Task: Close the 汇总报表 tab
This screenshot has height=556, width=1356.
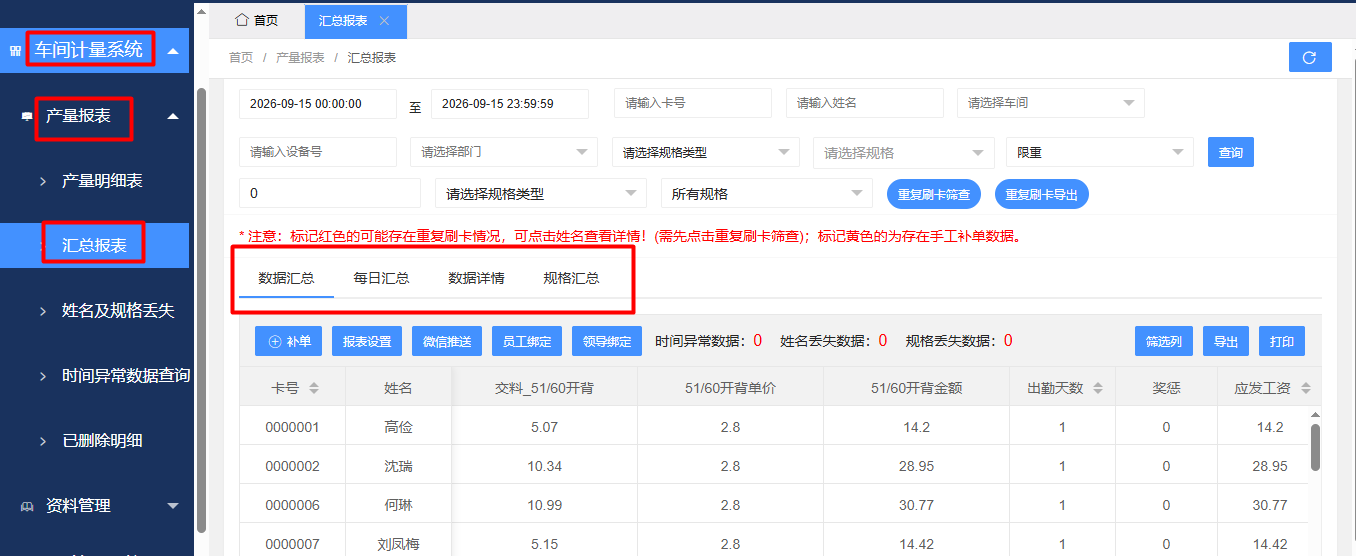Action: coord(385,21)
